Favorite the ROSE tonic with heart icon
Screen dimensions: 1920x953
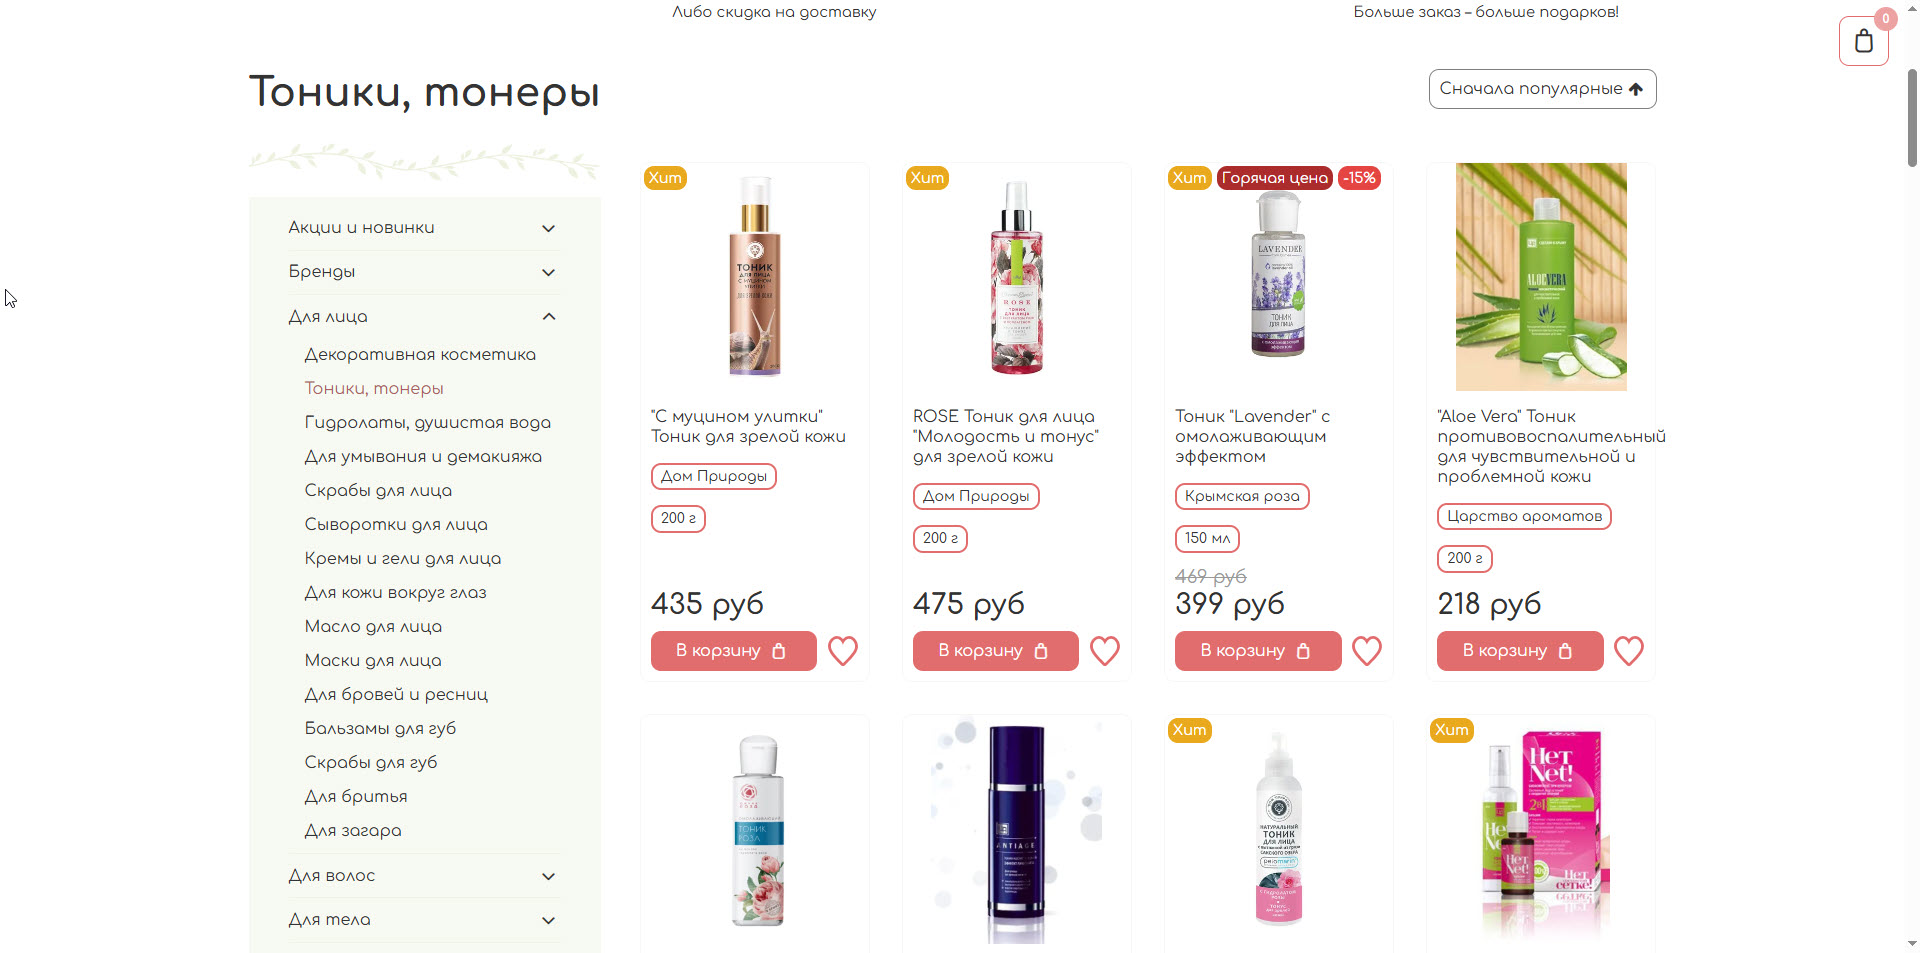(1105, 651)
